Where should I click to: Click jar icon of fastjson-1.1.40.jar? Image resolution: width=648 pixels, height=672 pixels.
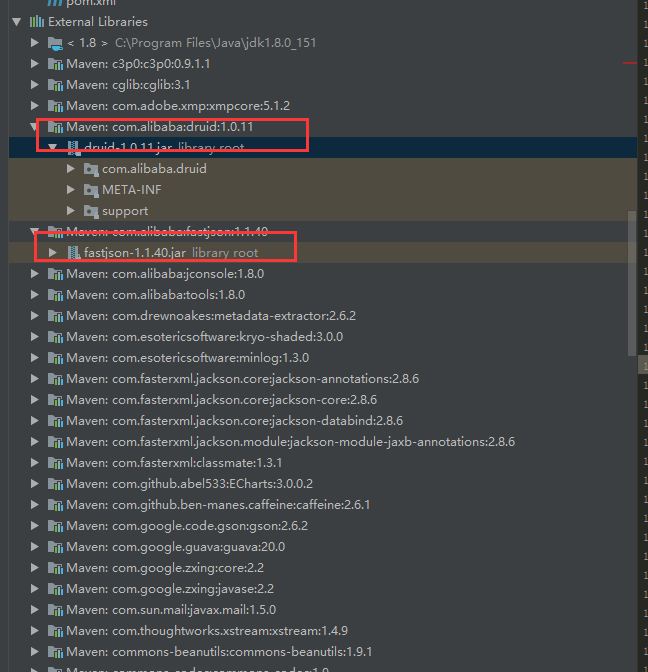point(74,253)
